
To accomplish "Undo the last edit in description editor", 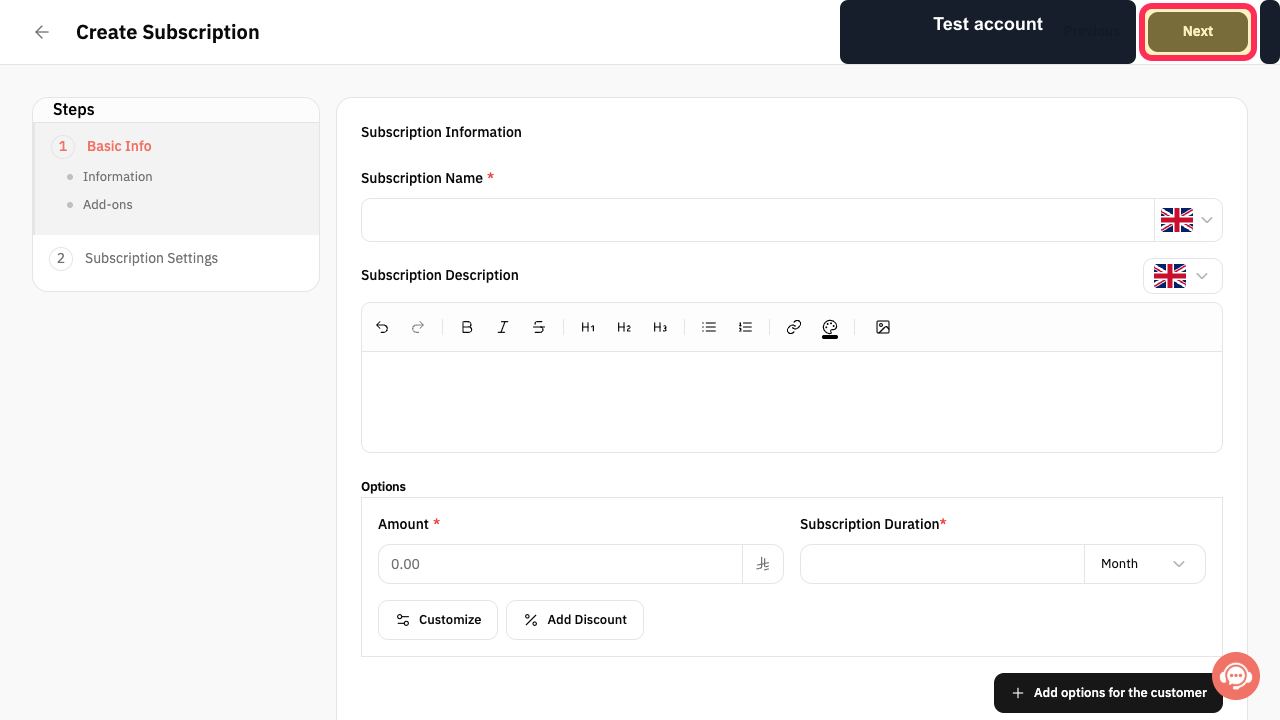I will [x=382, y=327].
